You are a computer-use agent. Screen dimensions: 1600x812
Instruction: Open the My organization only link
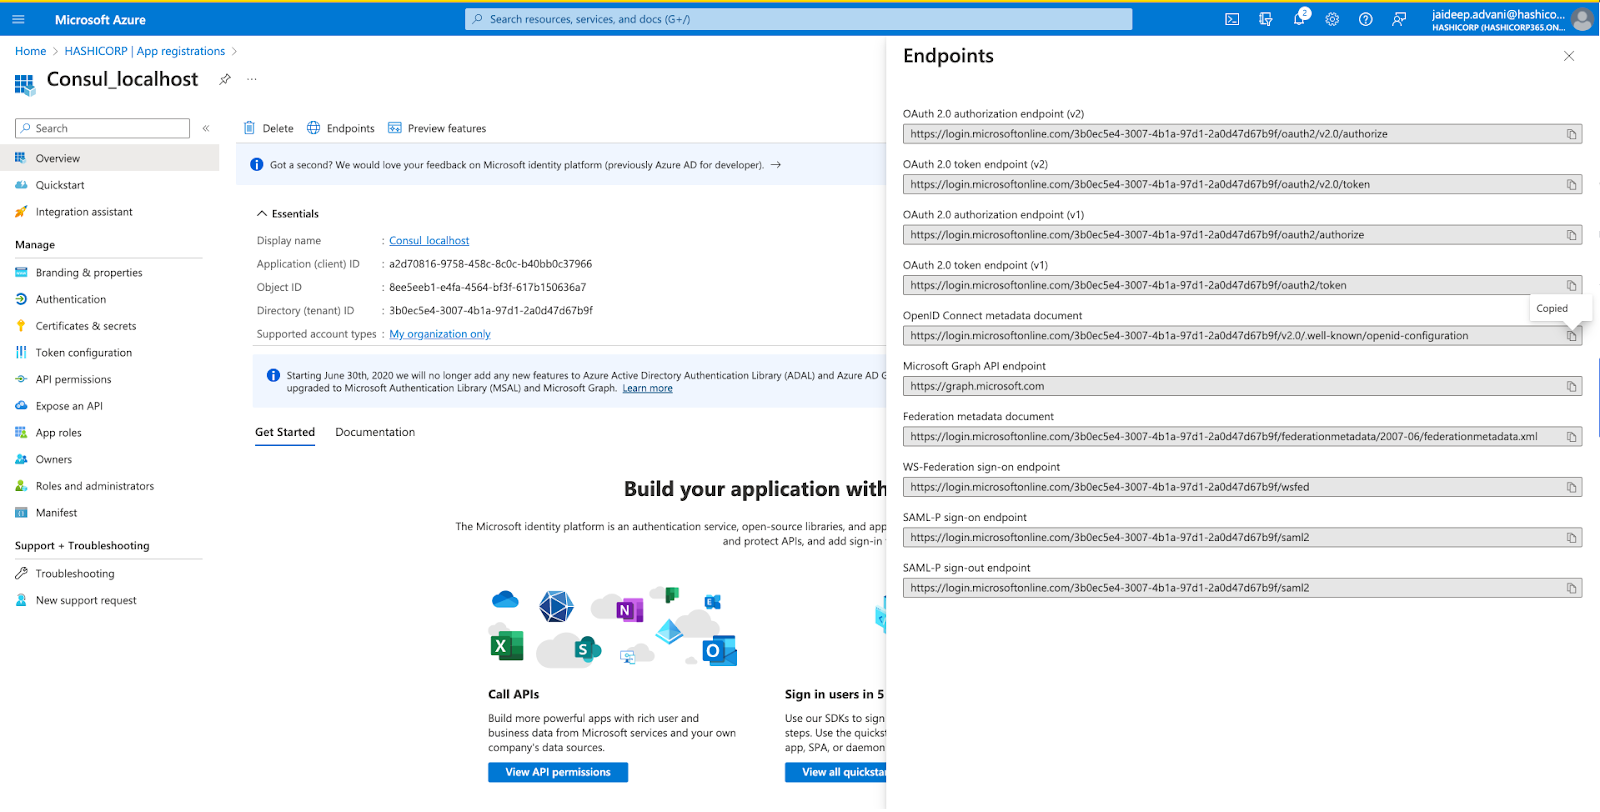click(x=440, y=334)
